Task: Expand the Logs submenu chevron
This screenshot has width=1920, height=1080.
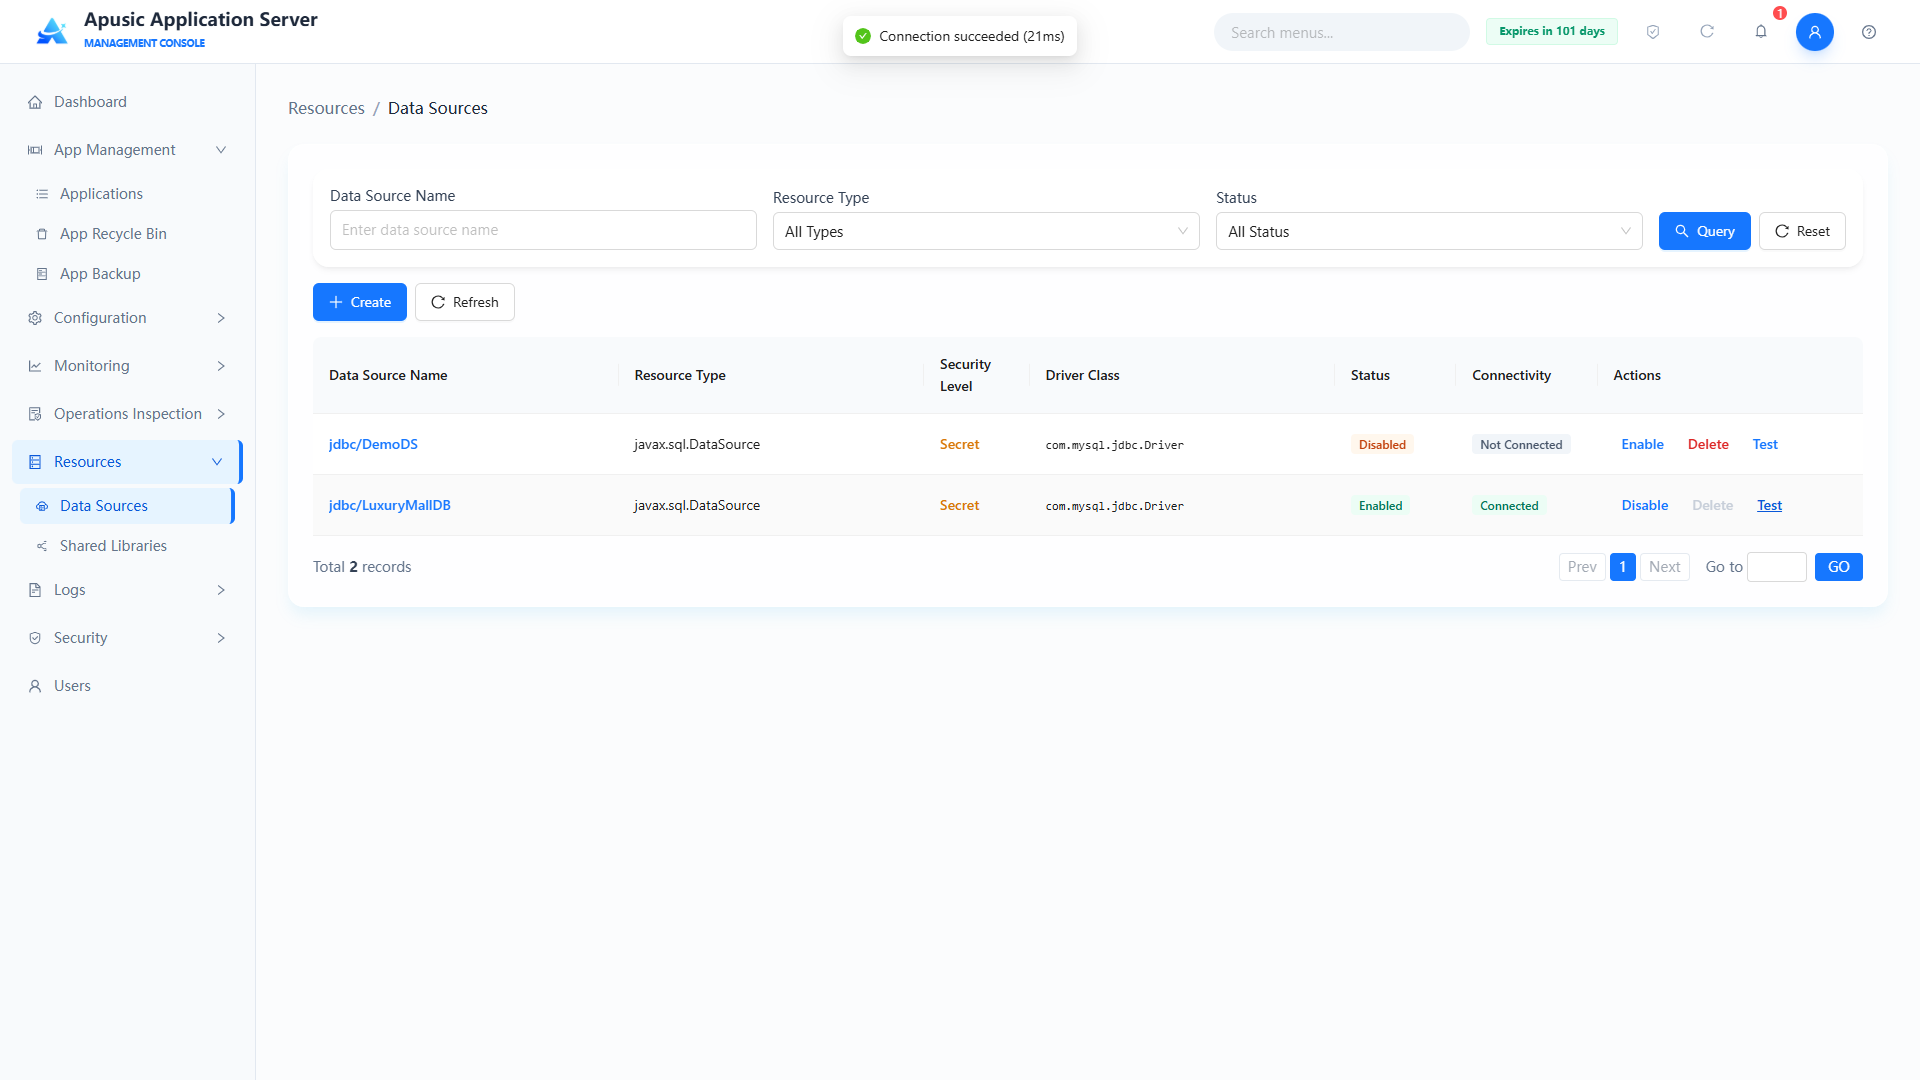Action: click(x=221, y=590)
